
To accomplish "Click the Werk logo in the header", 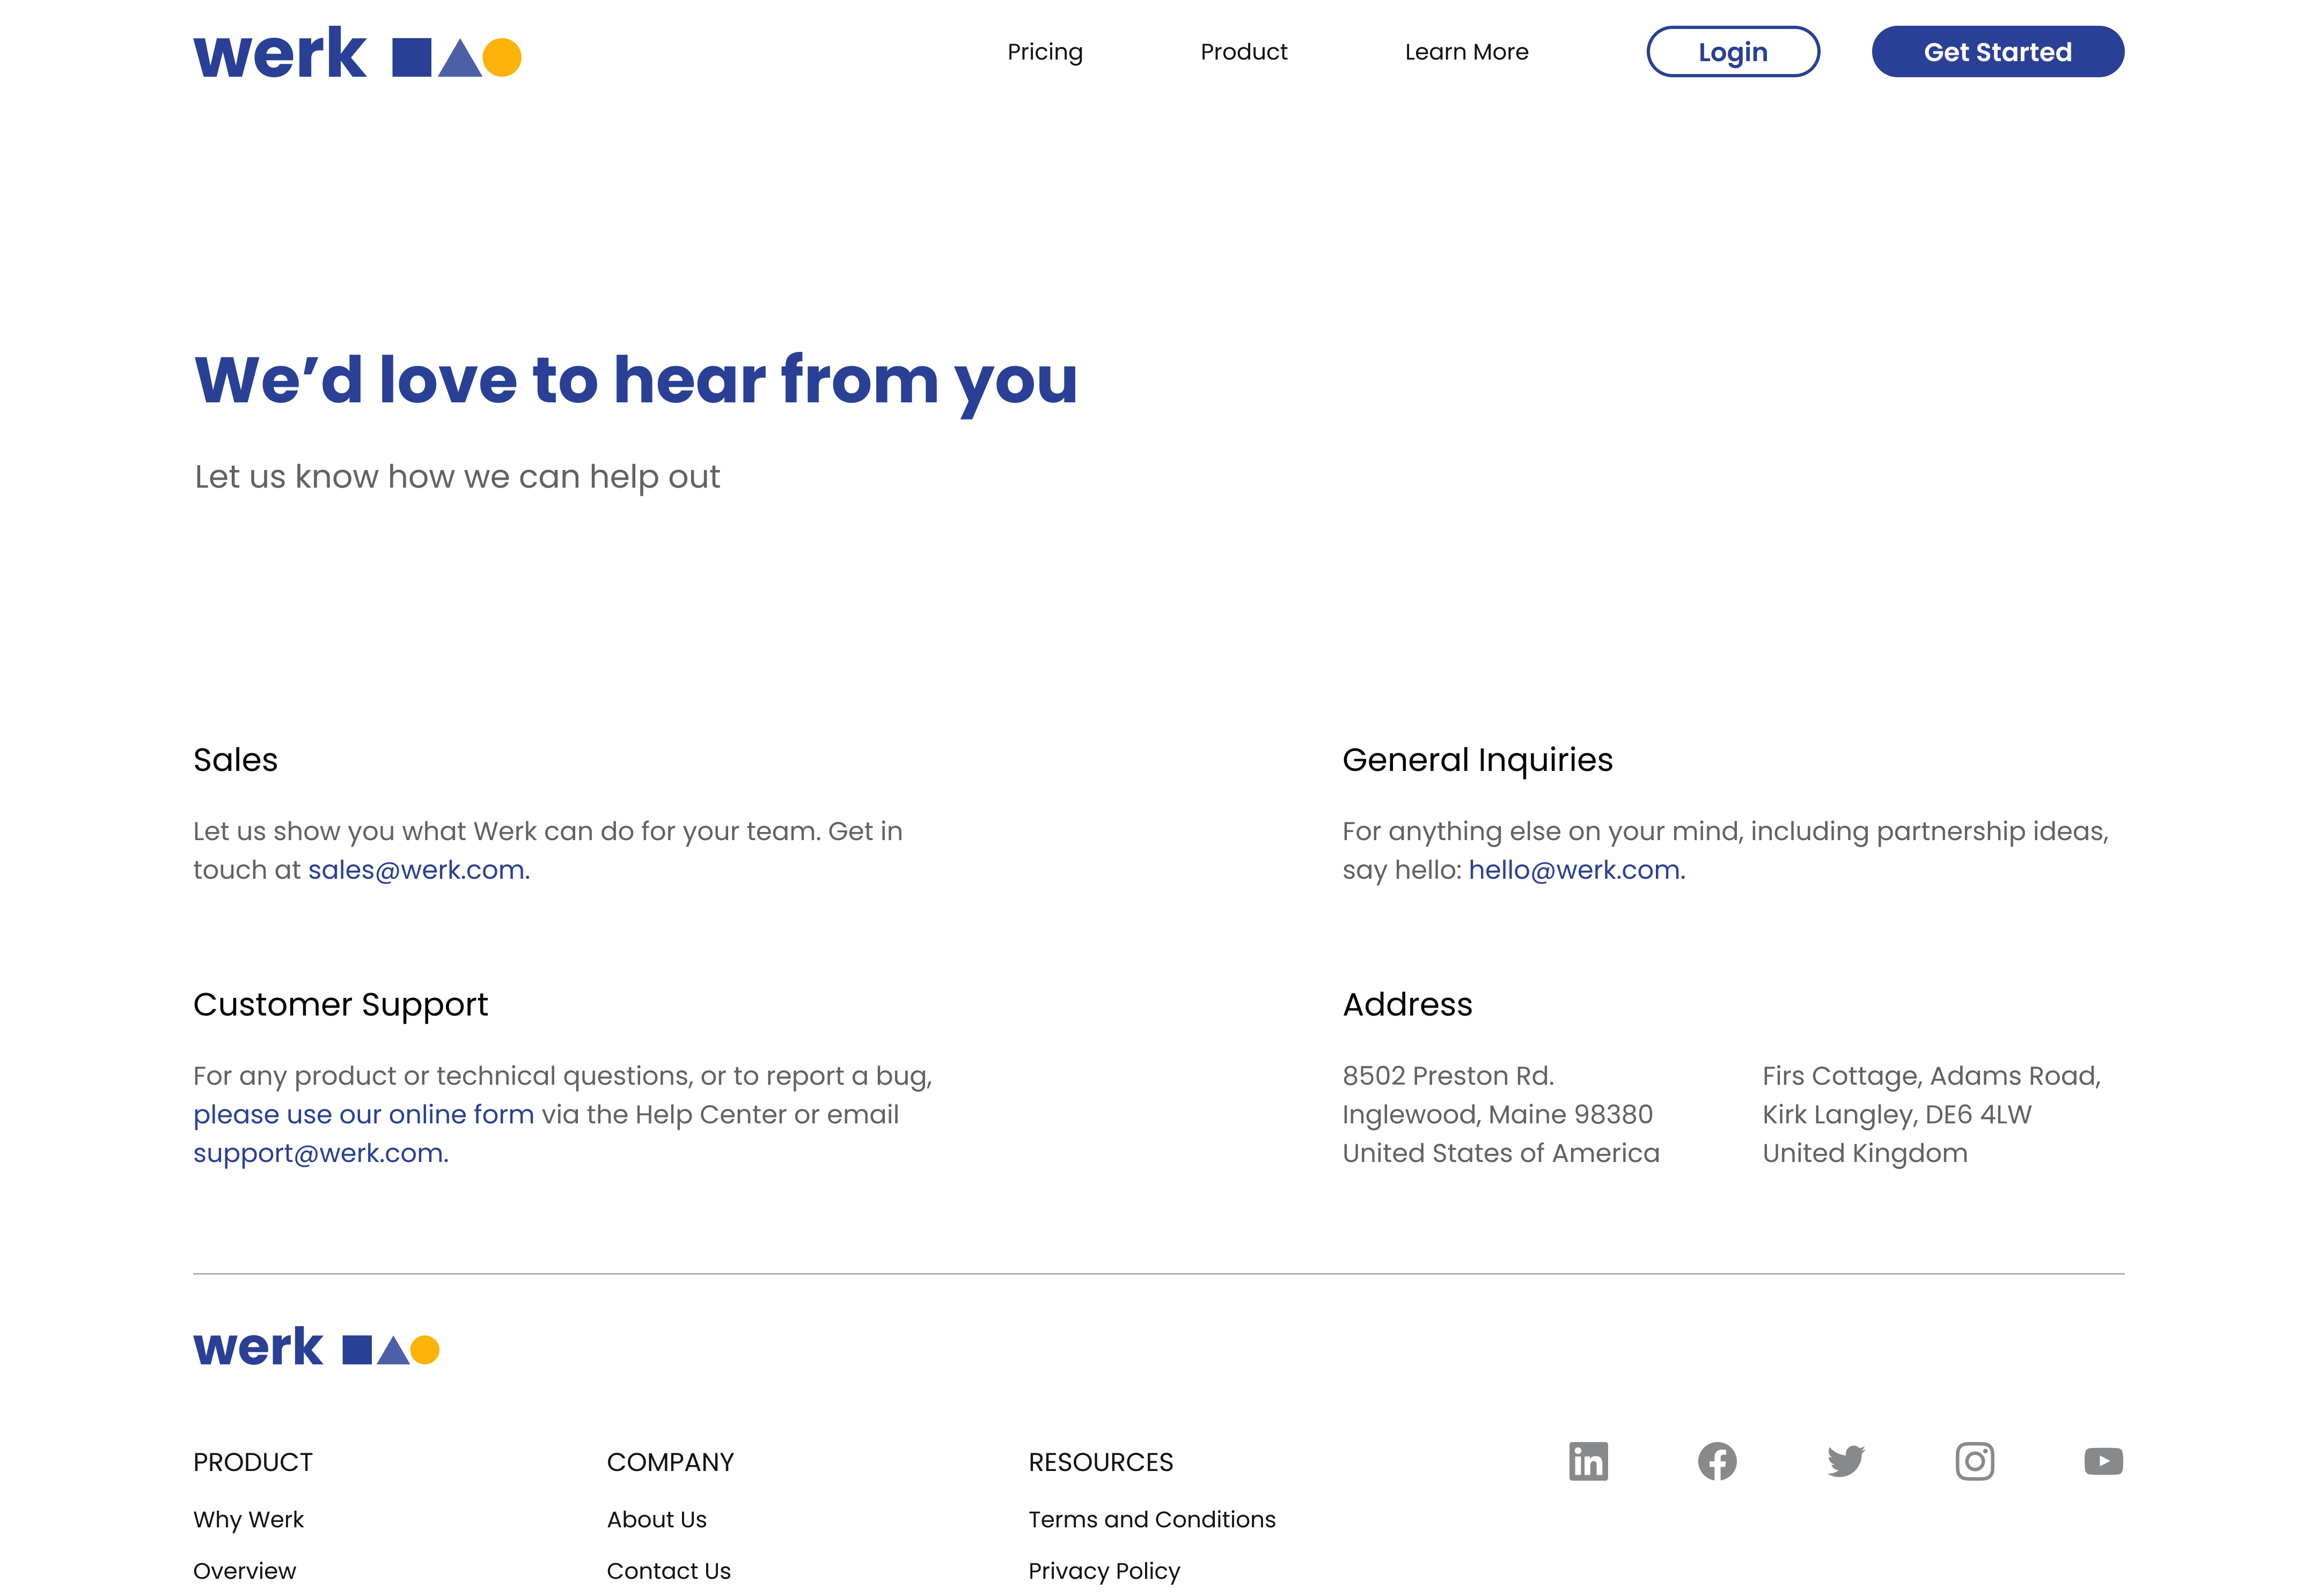I will [x=357, y=53].
